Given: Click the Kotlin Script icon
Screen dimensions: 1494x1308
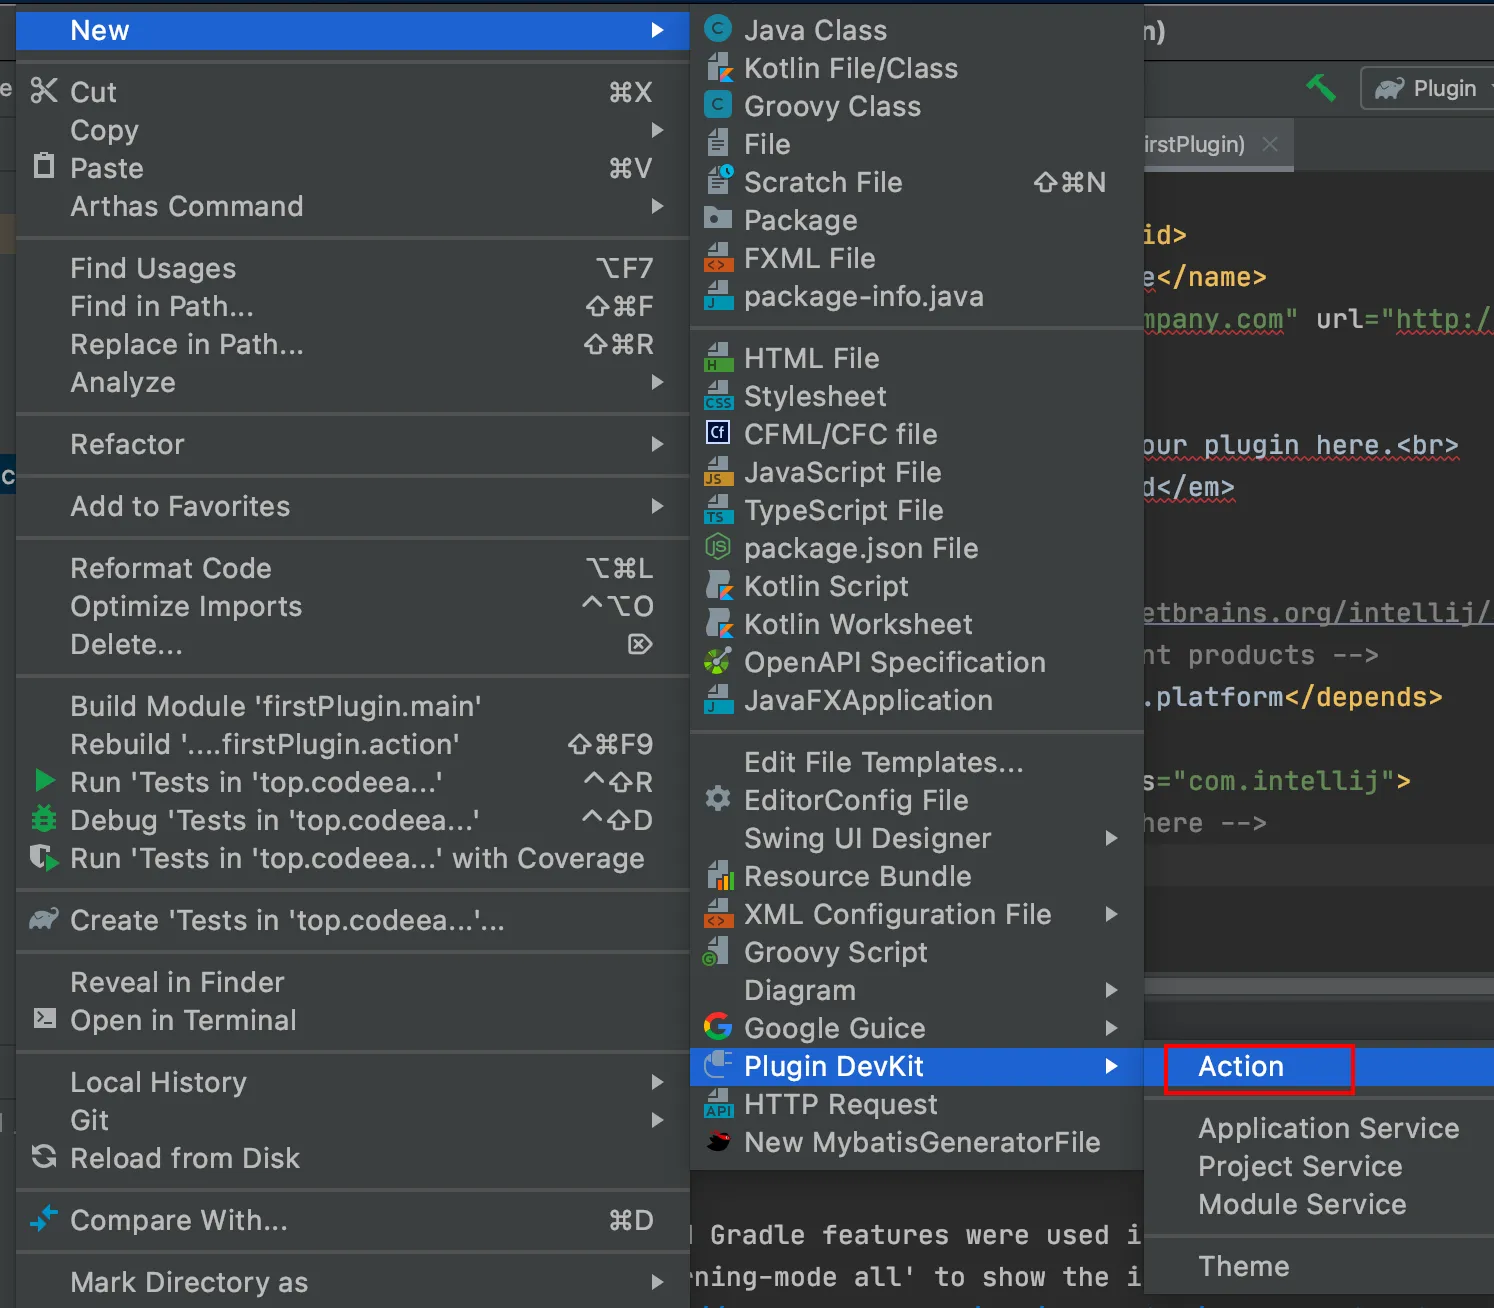Looking at the screenshot, I should (718, 585).
